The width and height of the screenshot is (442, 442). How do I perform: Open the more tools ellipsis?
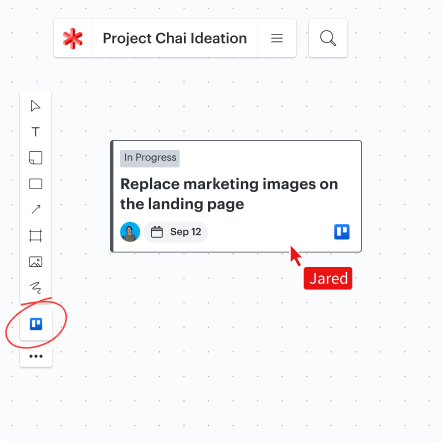(x=36, y=356)
